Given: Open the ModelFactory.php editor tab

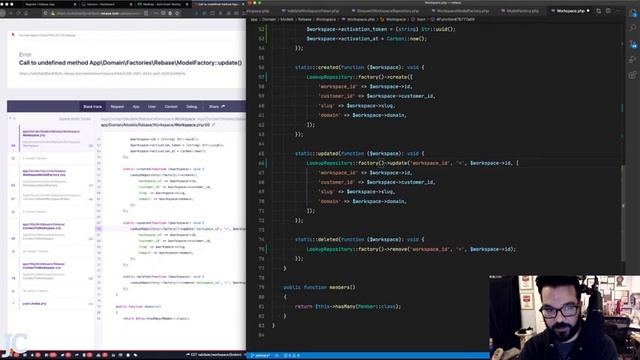Looking at the screenshot, I should pos(522,11).
